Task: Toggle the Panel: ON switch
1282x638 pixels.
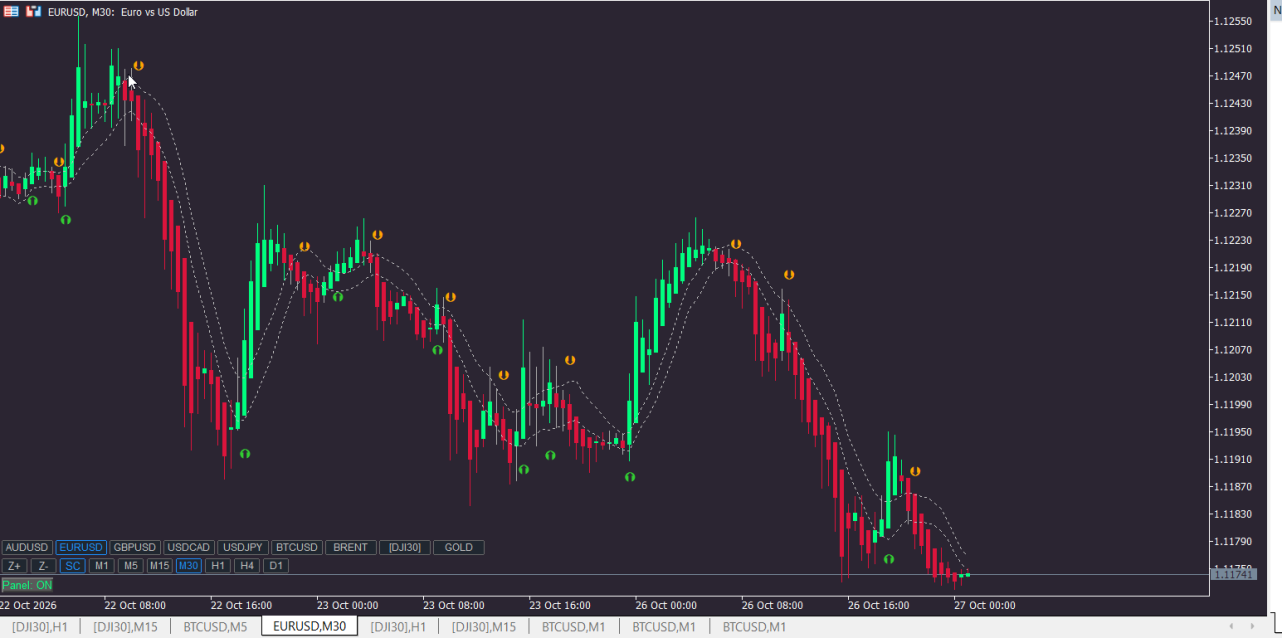Action: point(28,585)
